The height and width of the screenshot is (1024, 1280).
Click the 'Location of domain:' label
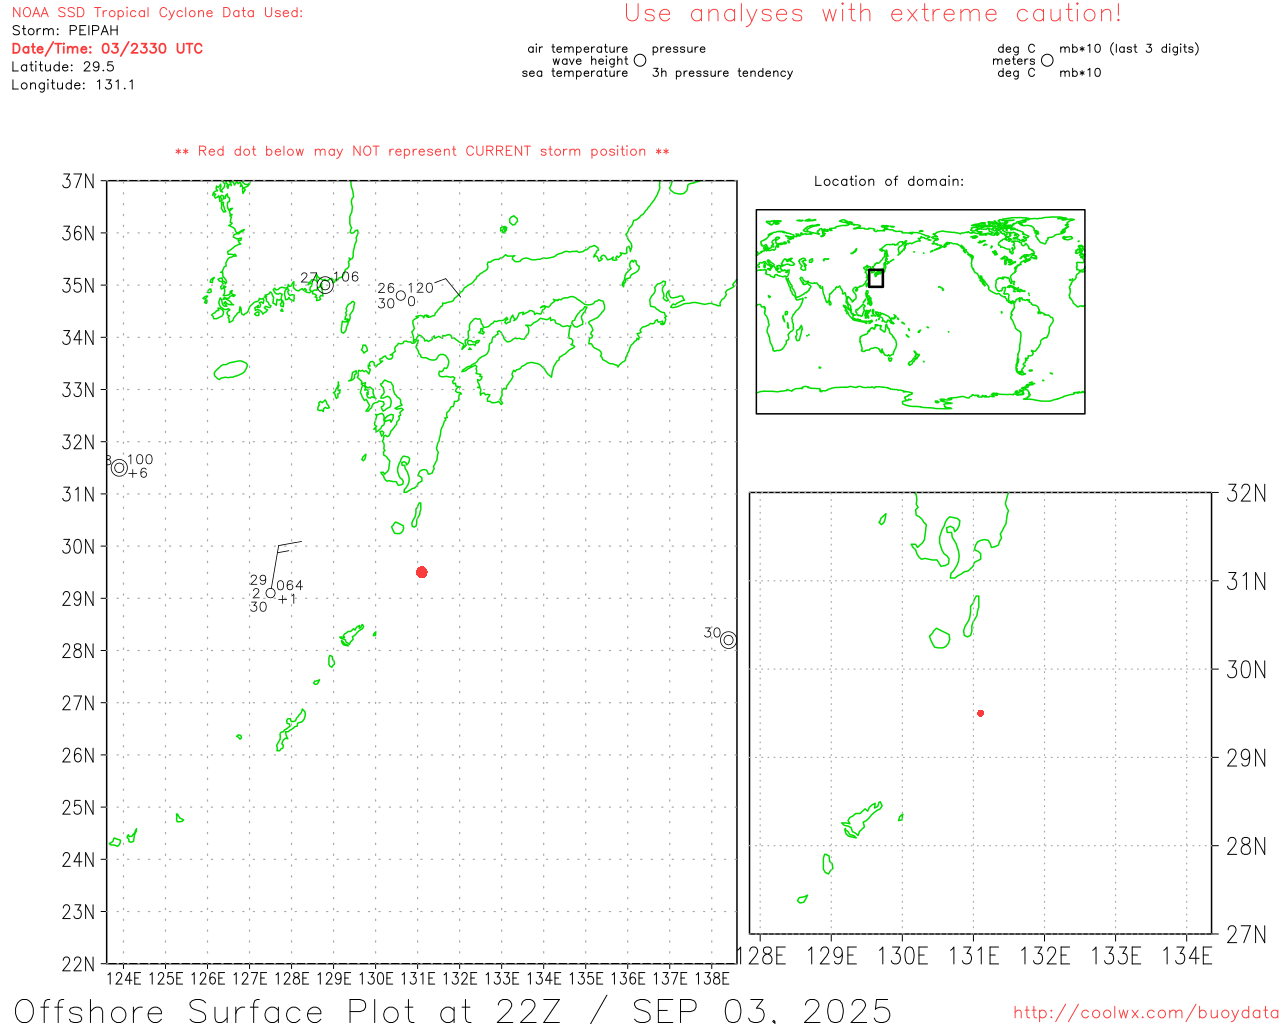889,181
